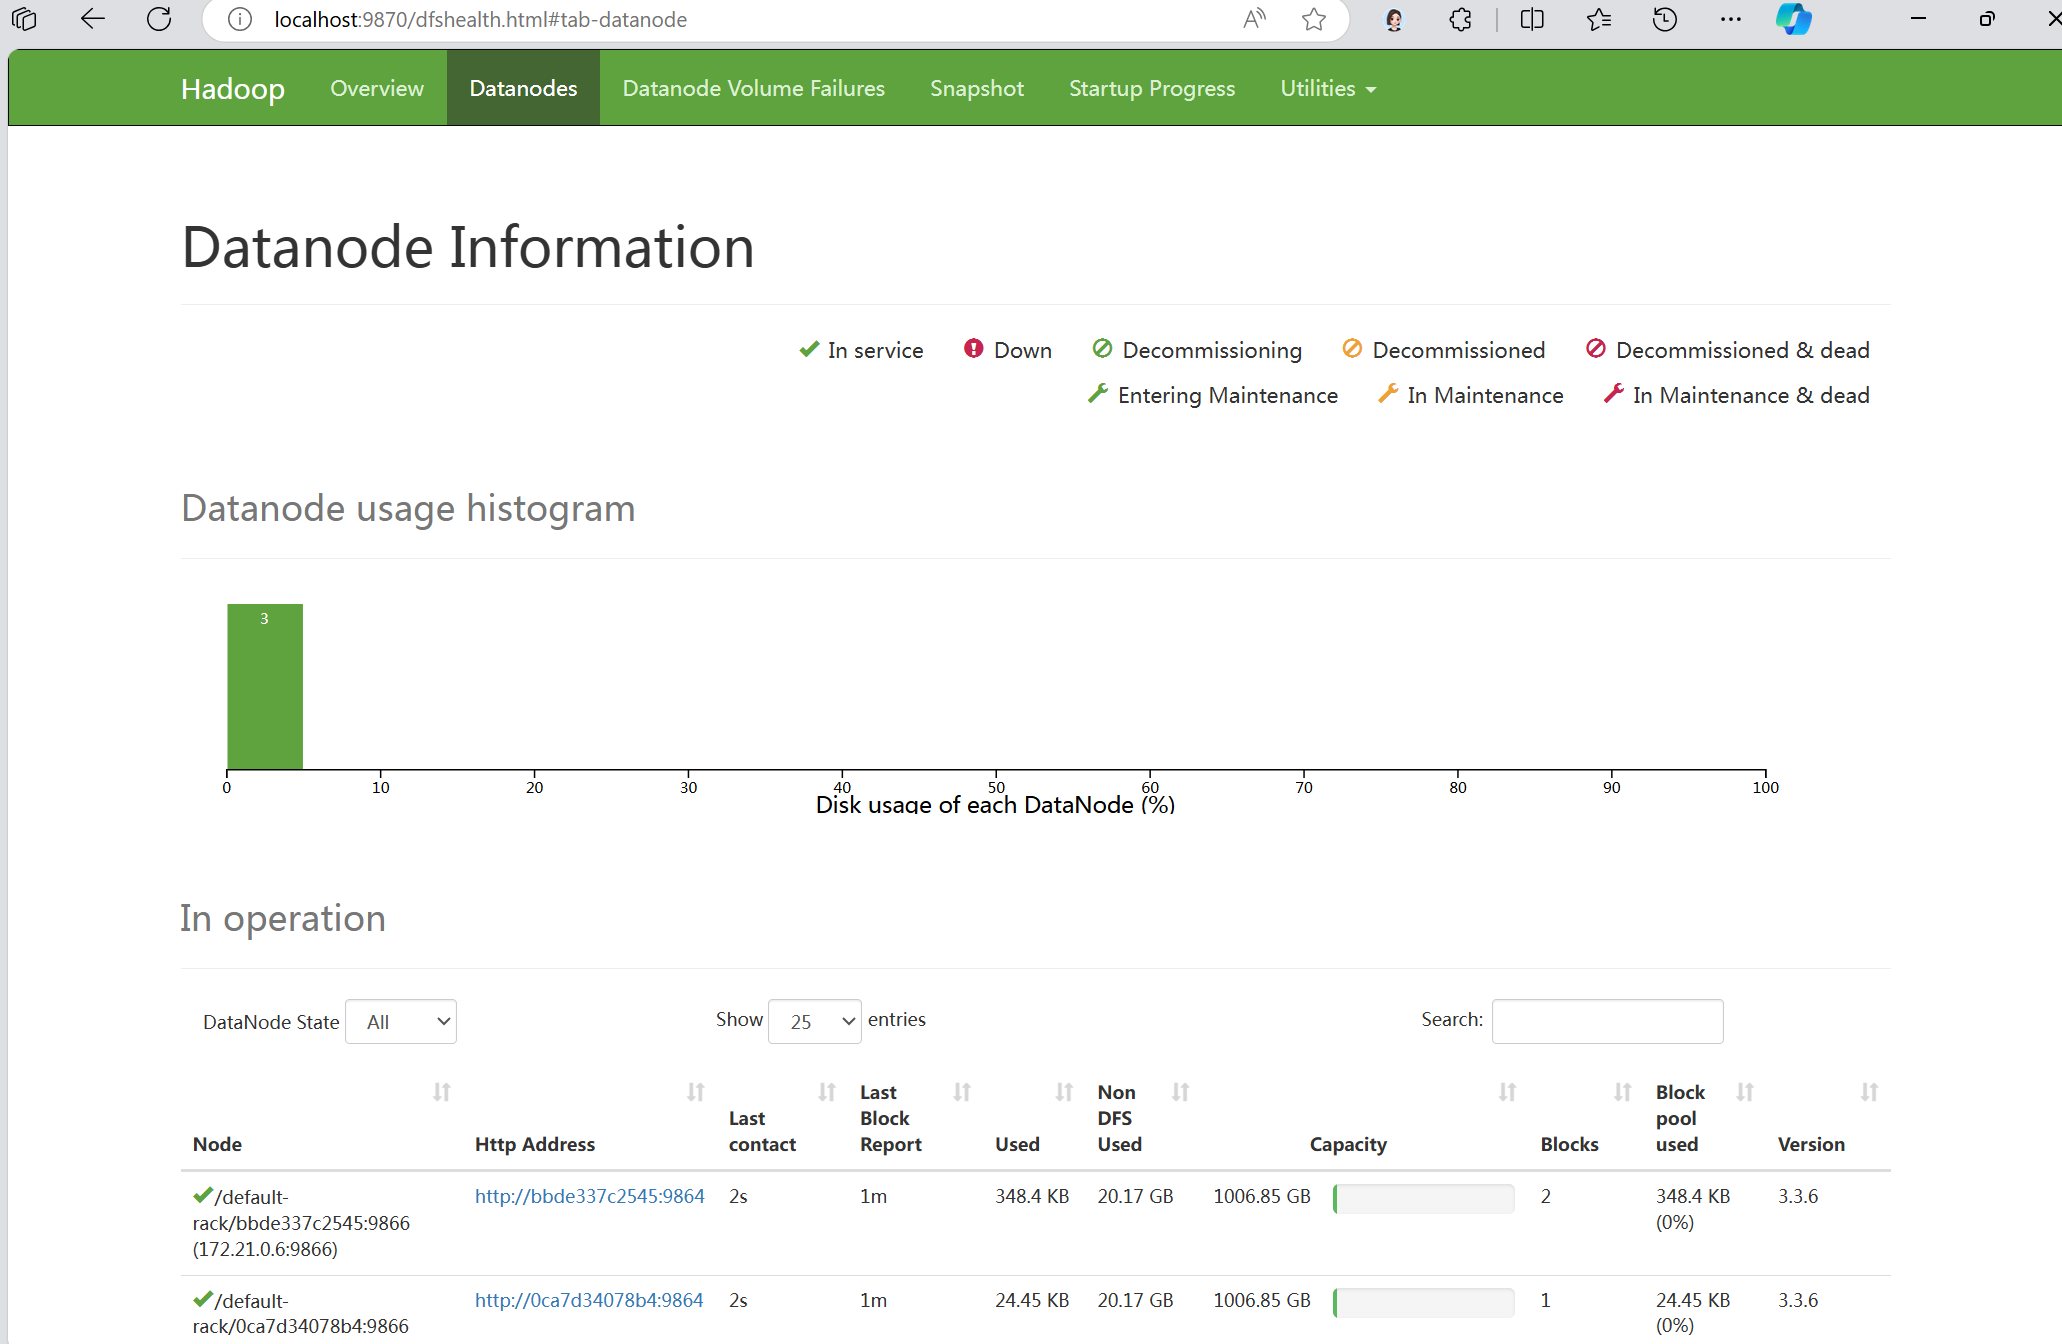Sort by Last contact column arrows
The width and height of the screenshot is (2062, 1344).
[827, 1092]
